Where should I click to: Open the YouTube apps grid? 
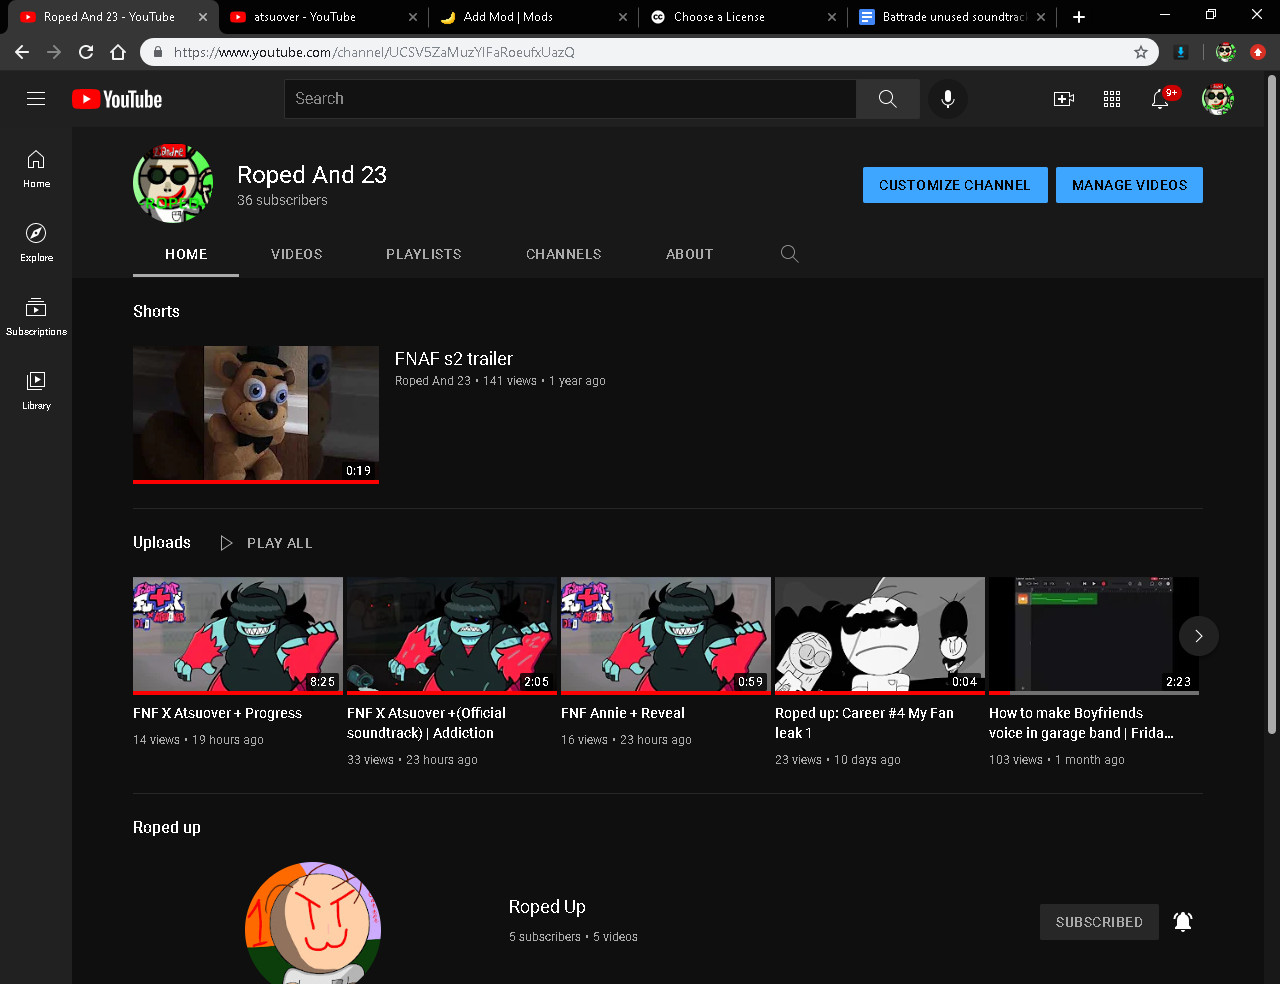[x=1111, y=99]
